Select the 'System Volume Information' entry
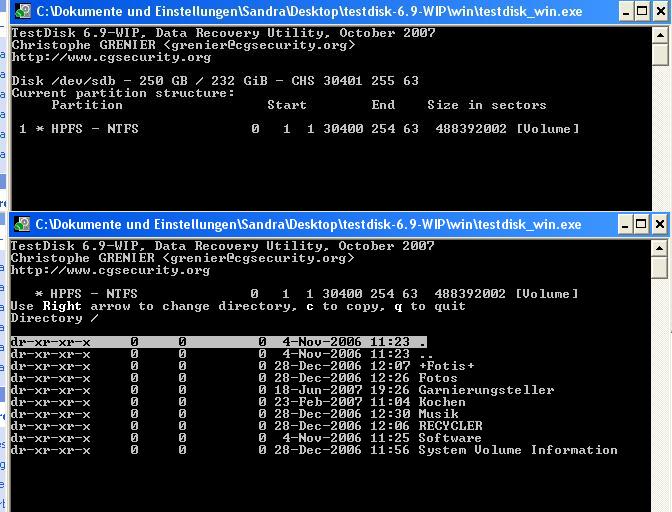 [x=314, y=450]
